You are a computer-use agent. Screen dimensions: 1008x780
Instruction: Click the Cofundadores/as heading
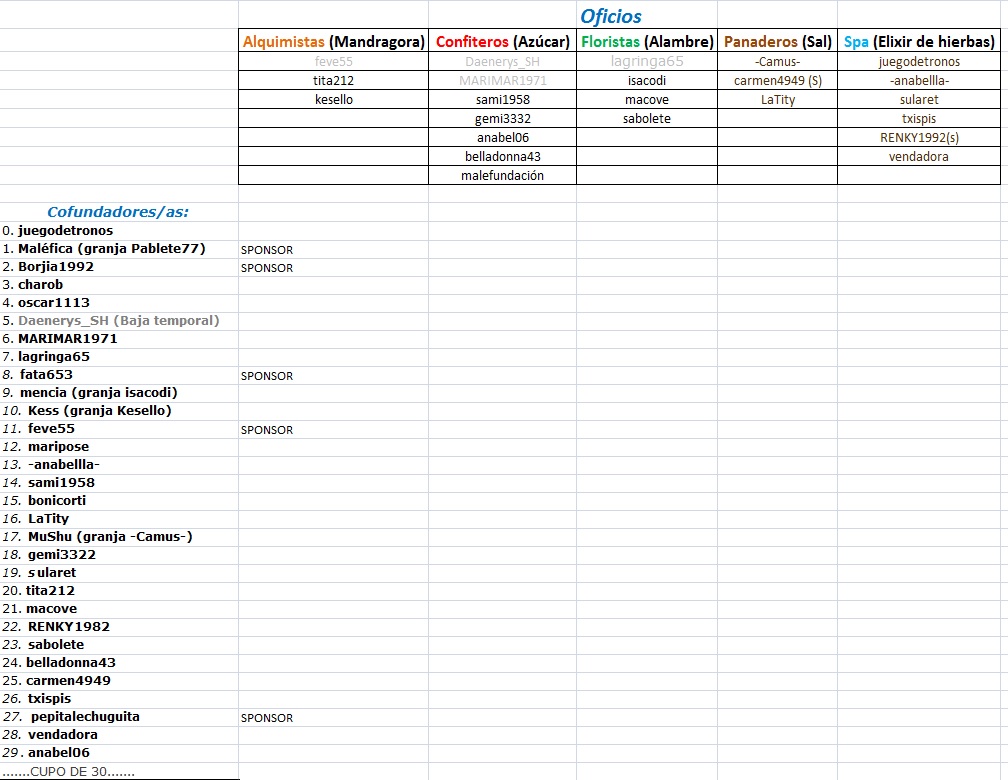[118, 212]
